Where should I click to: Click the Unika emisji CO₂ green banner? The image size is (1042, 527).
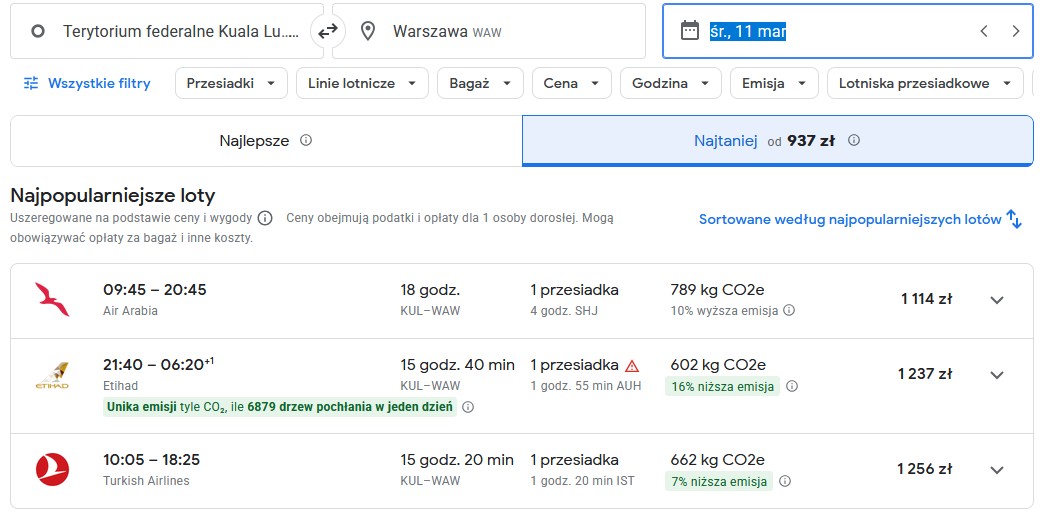pos(280,407)
